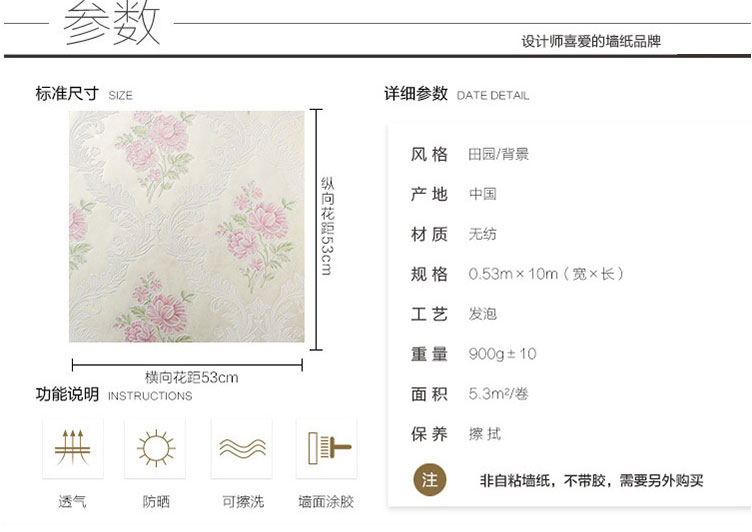Click the 防晒 label text
This screenshot has height=532, width=752.
point(156,502)
